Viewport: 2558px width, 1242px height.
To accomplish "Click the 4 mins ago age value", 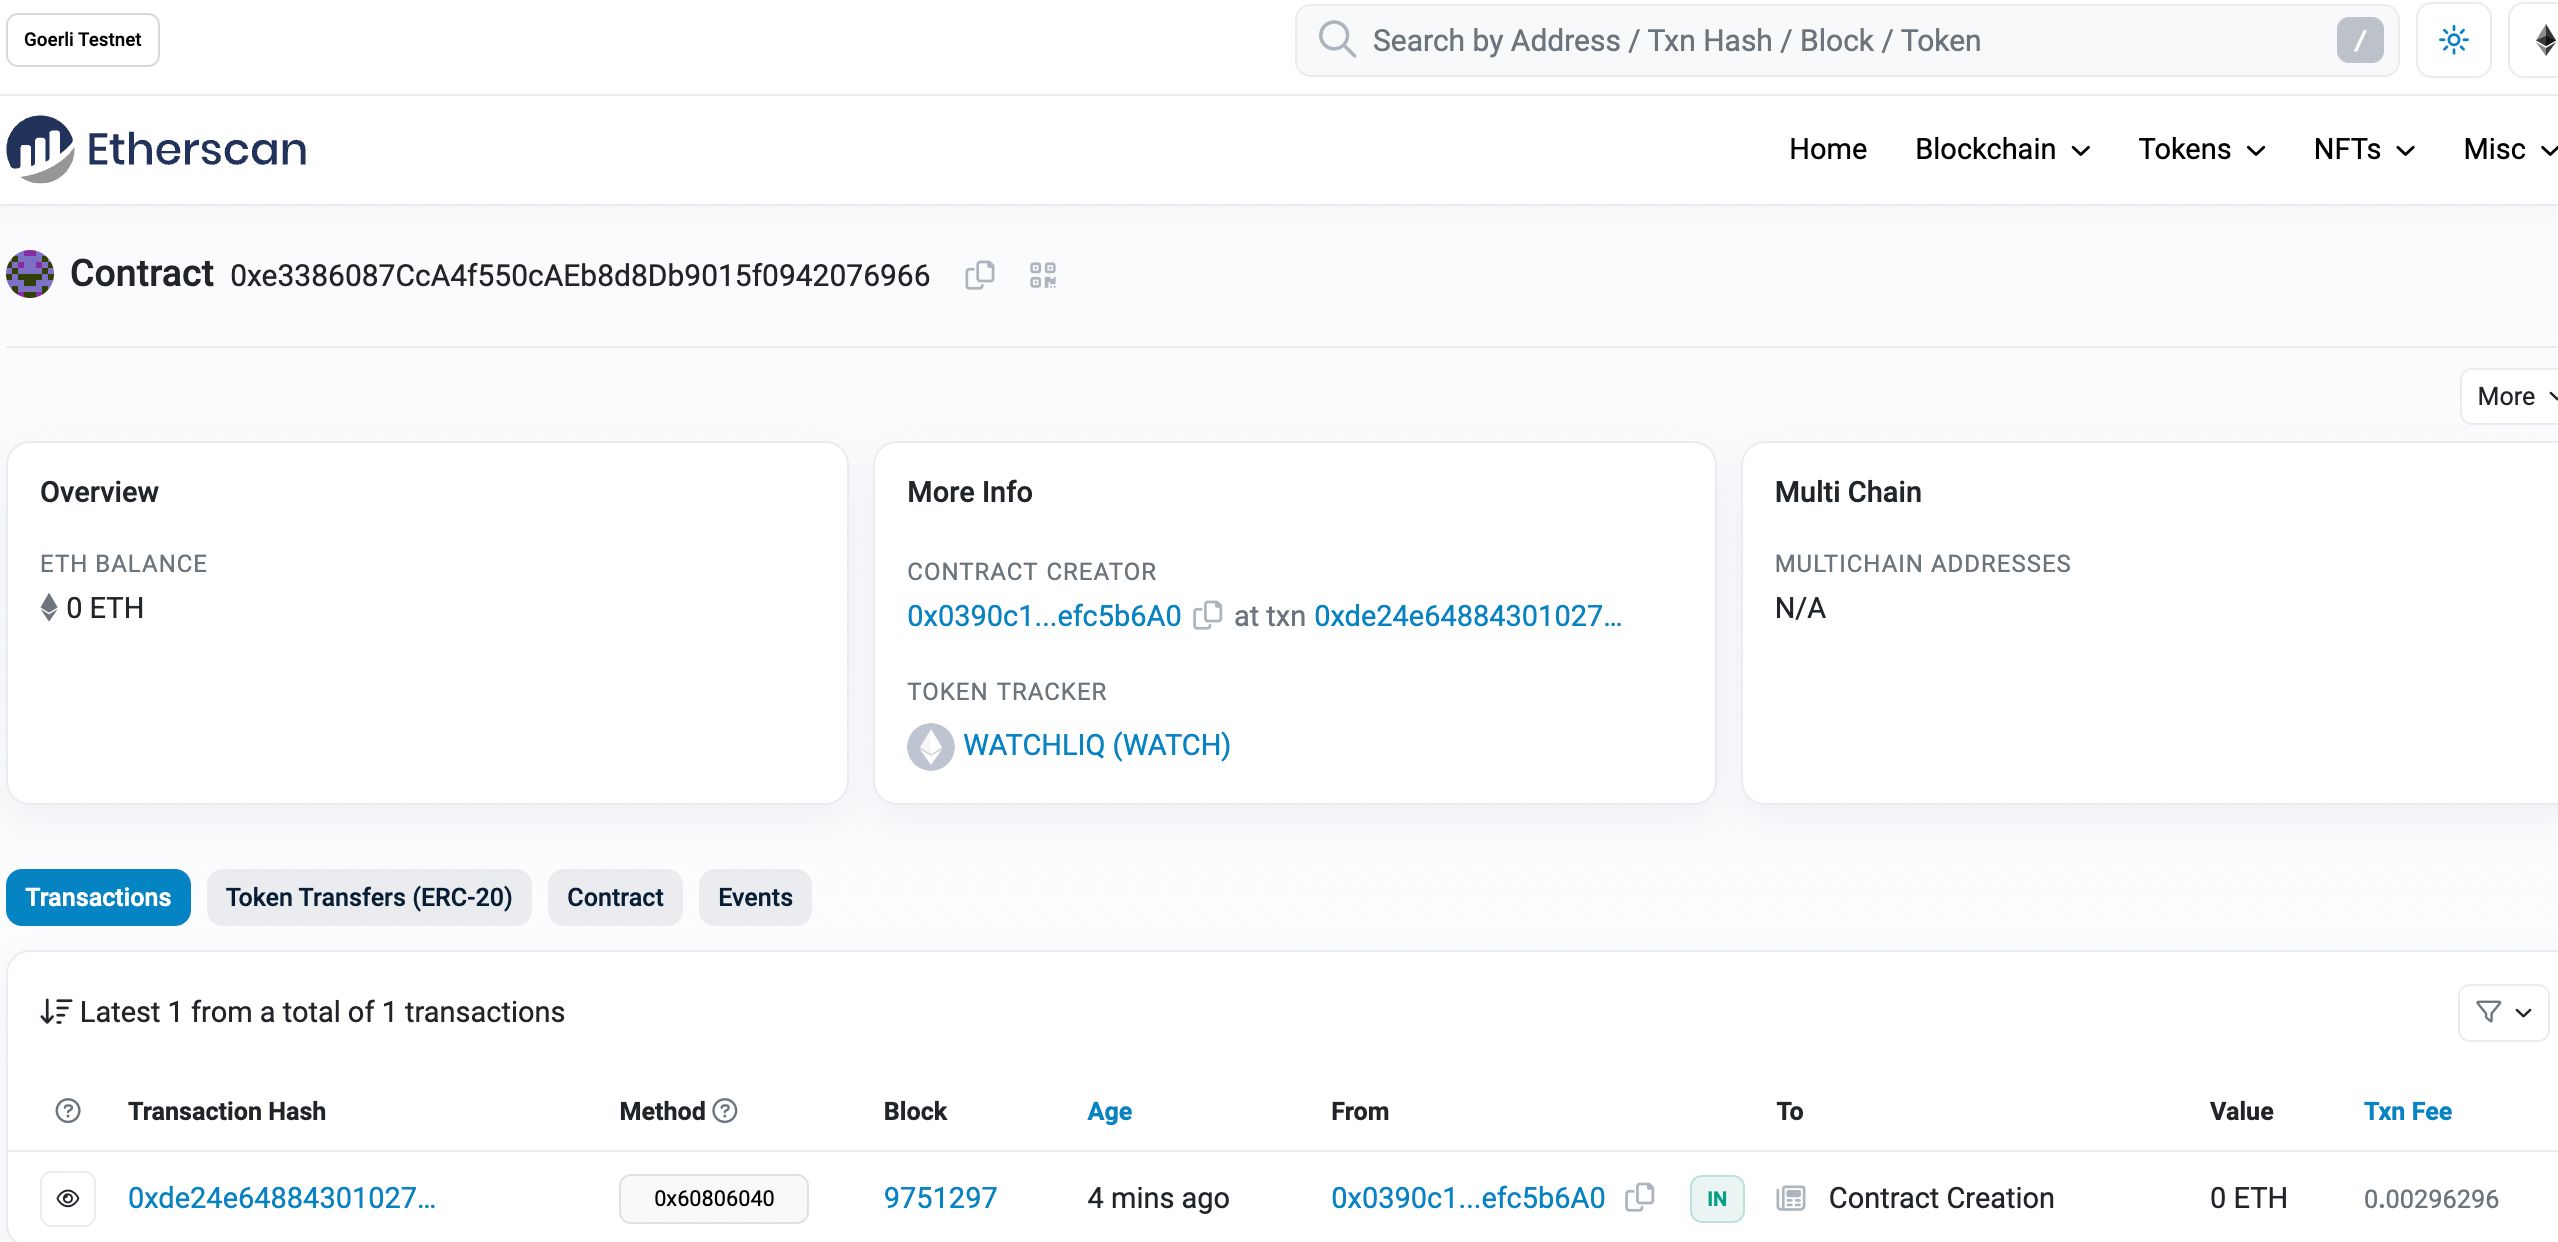I will click(x=1158, y=1198).
